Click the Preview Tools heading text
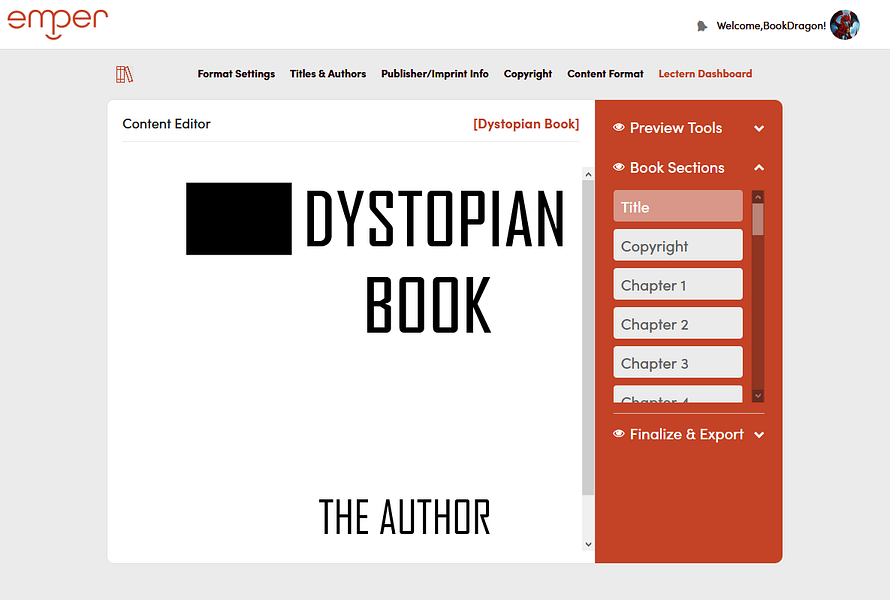The height and width of the screenshot is (600, 890). (x=676, y=128)
